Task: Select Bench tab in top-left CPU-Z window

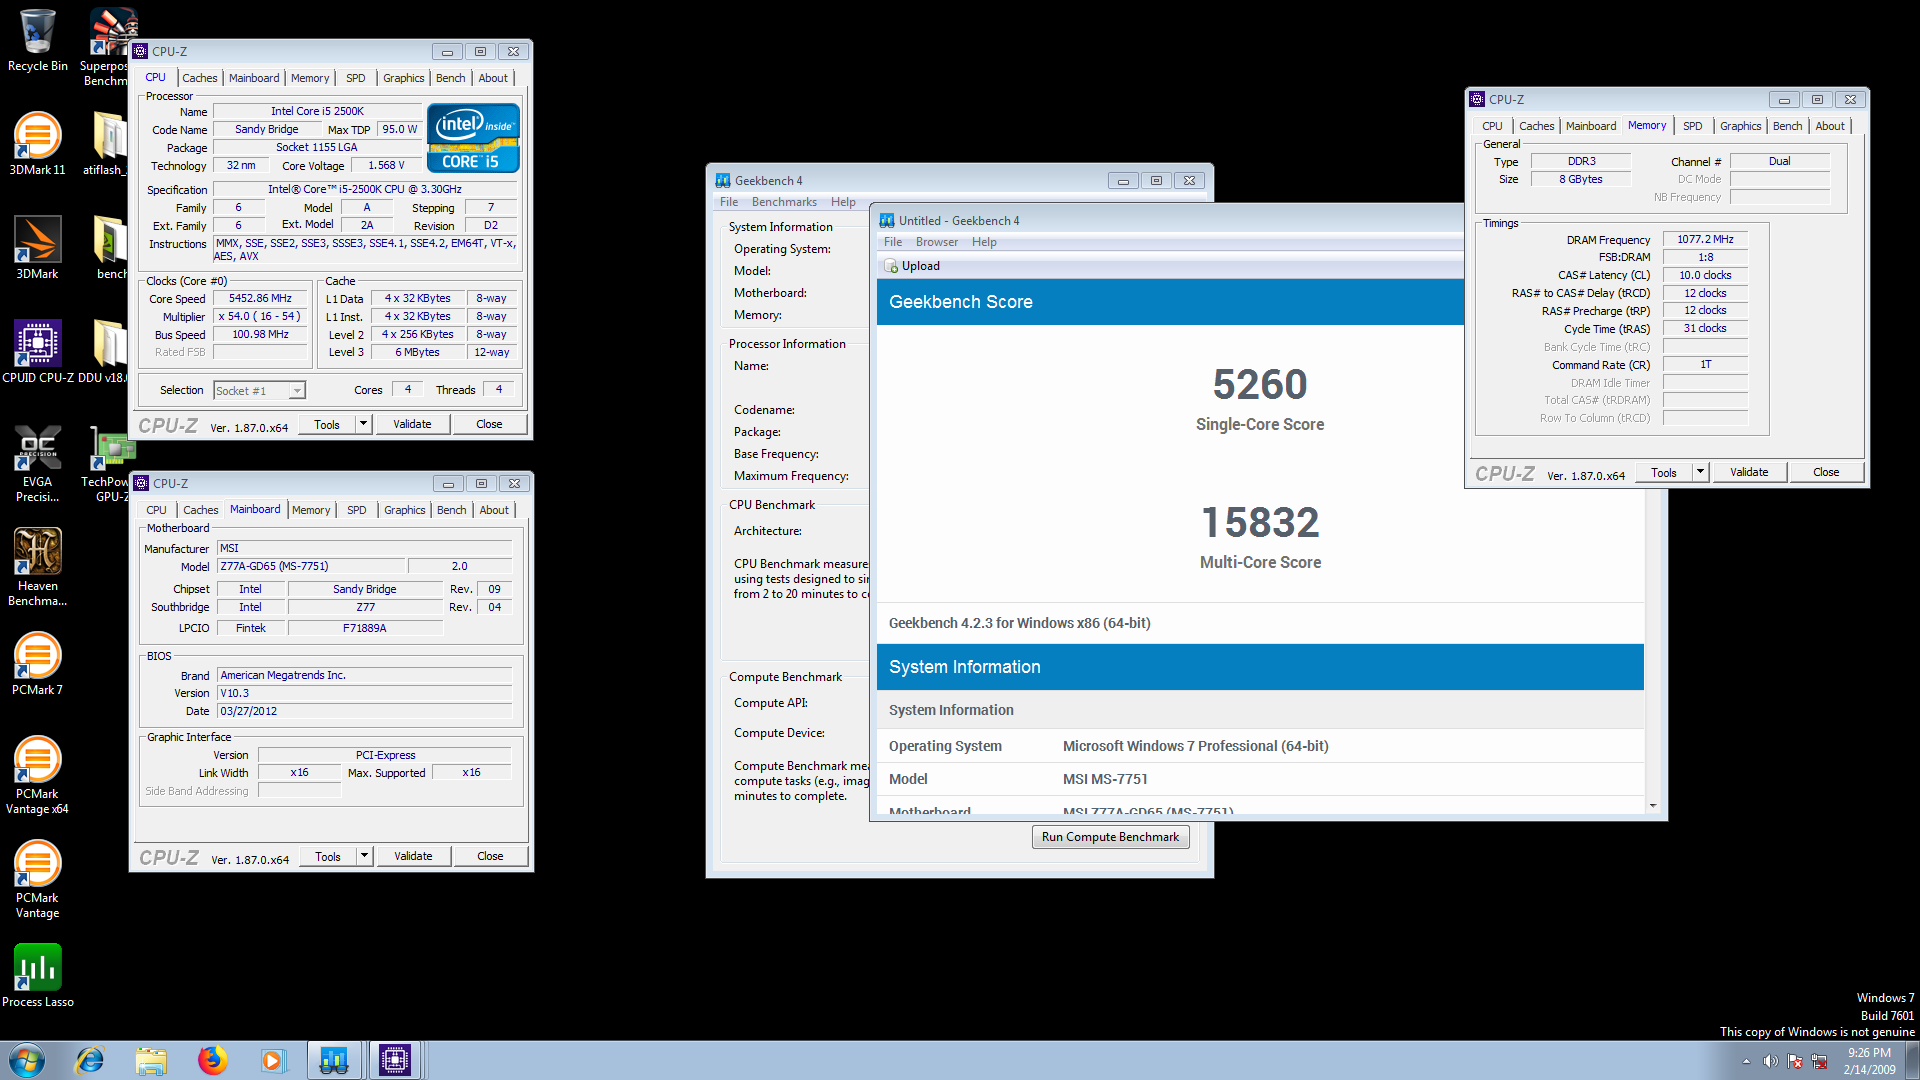Action: pos(450,78)
